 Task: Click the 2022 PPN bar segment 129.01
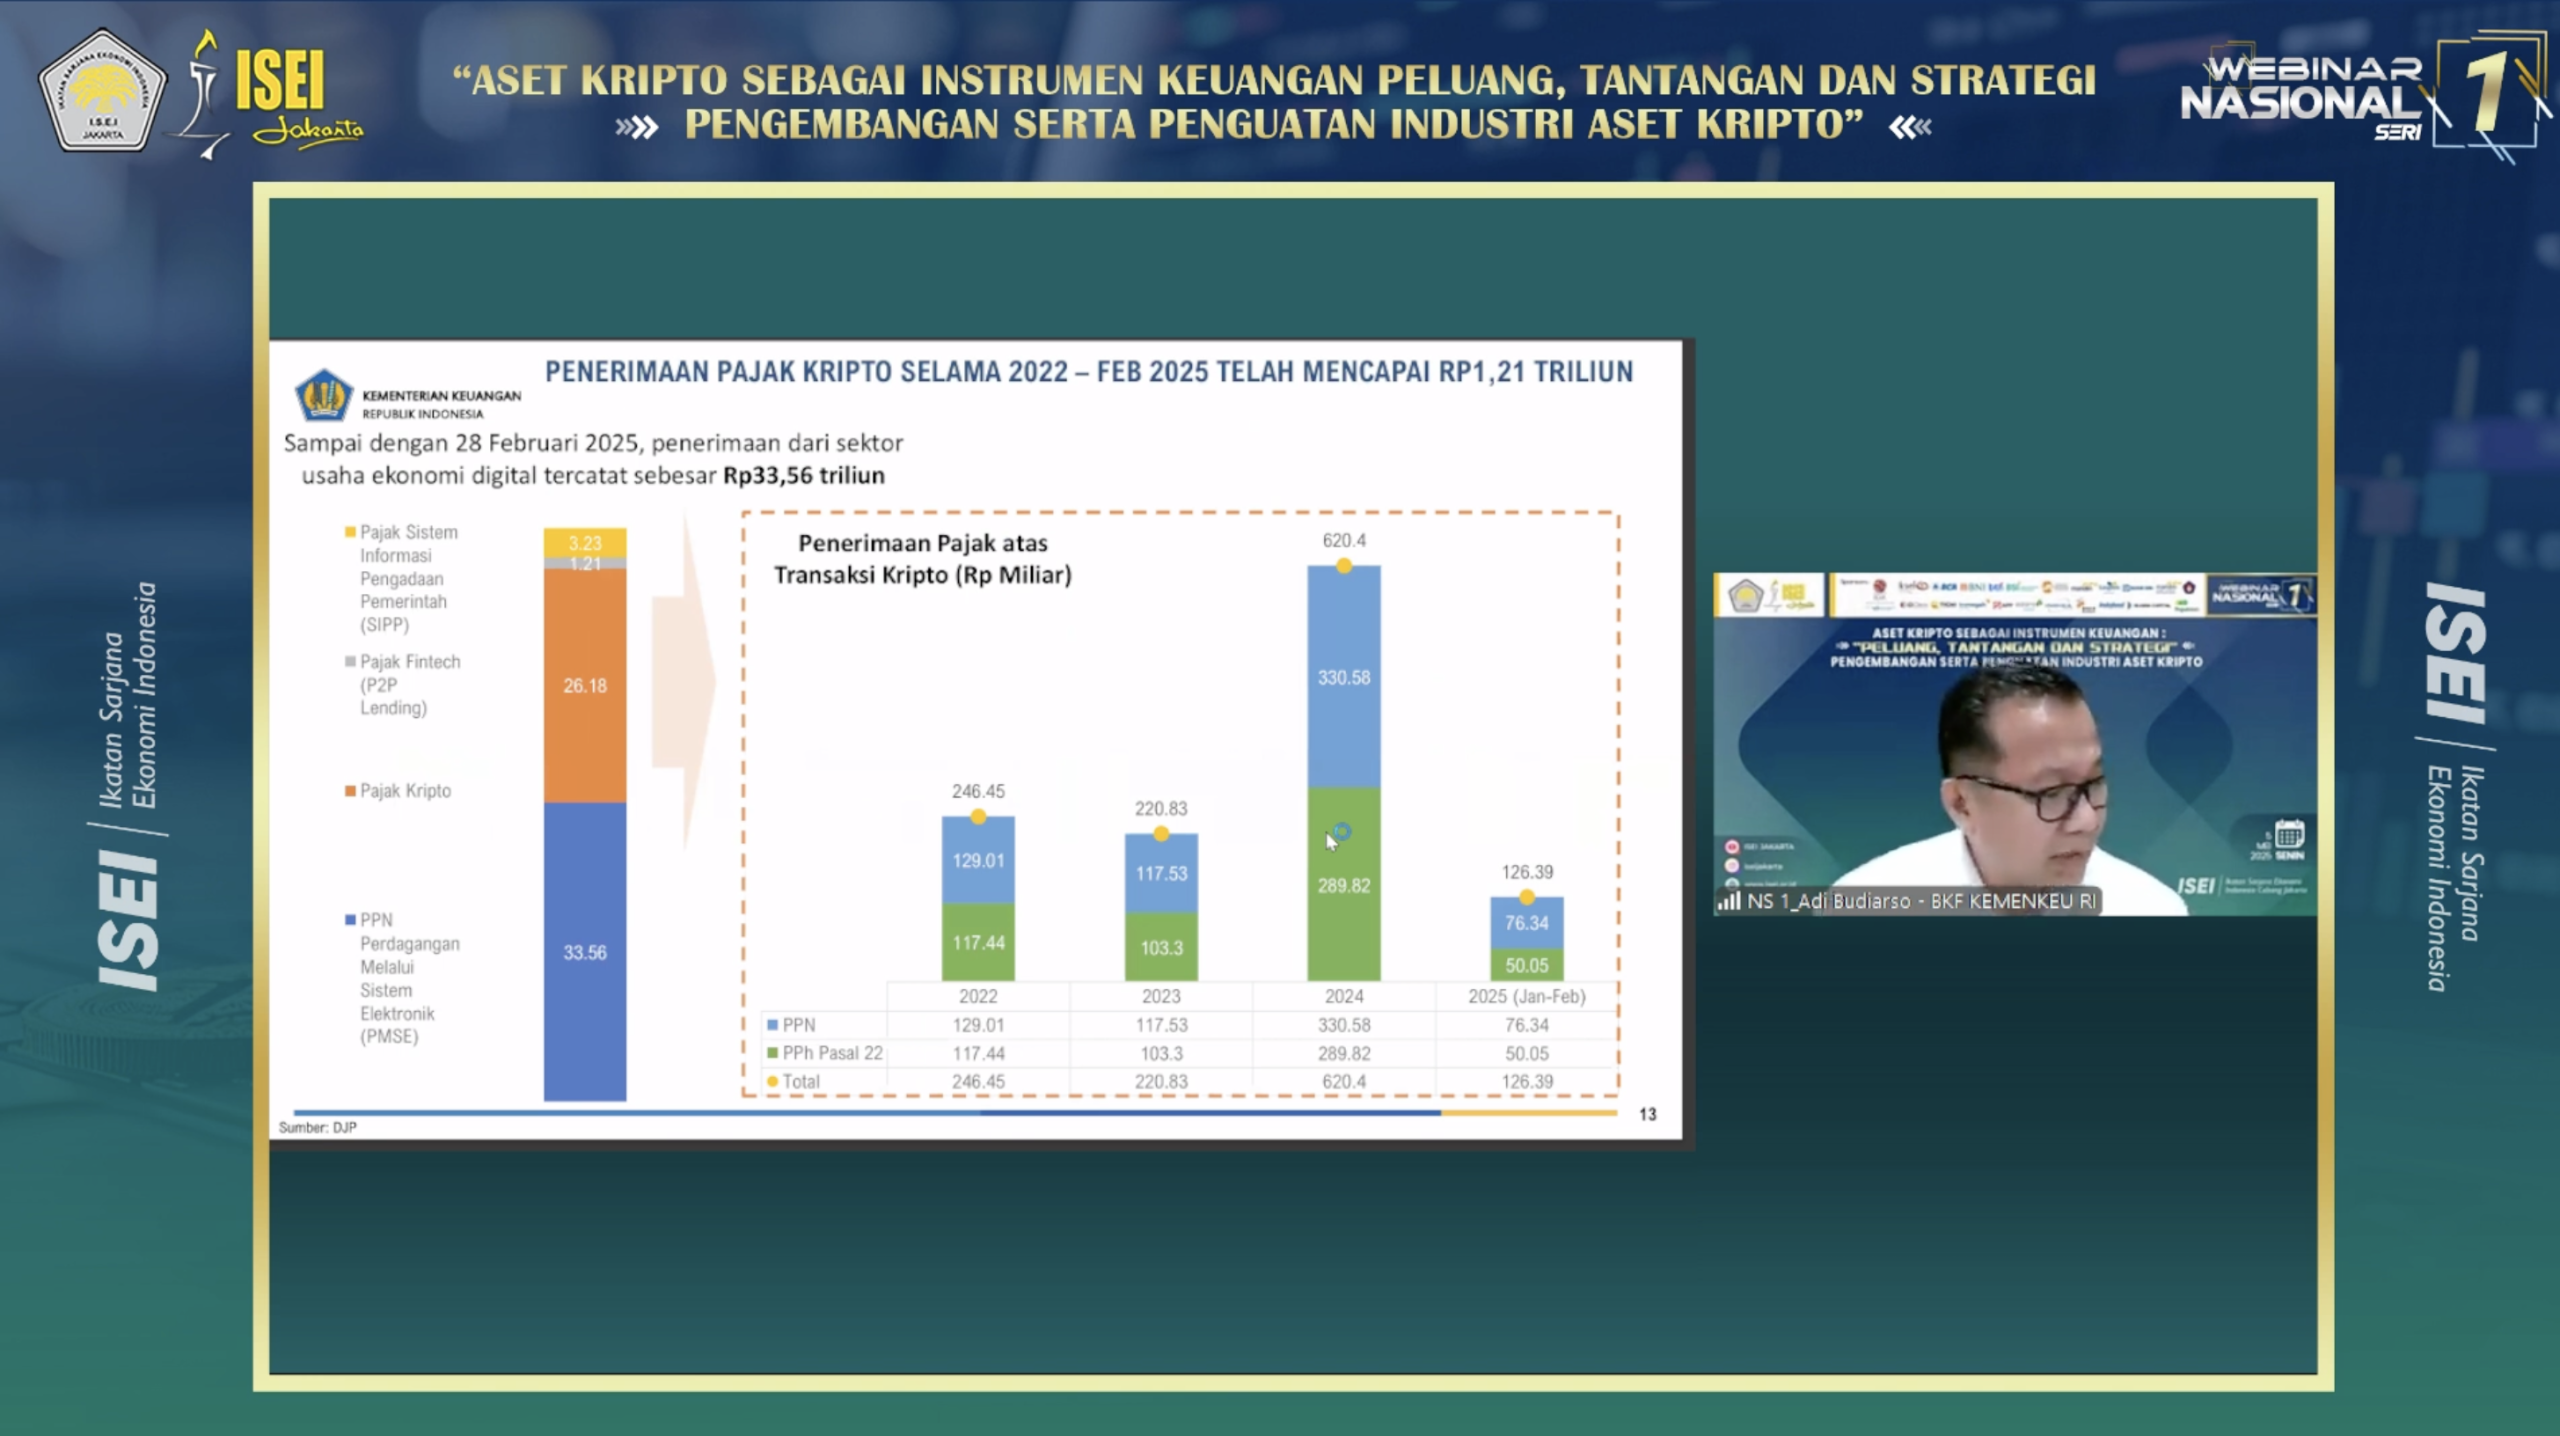978,860
